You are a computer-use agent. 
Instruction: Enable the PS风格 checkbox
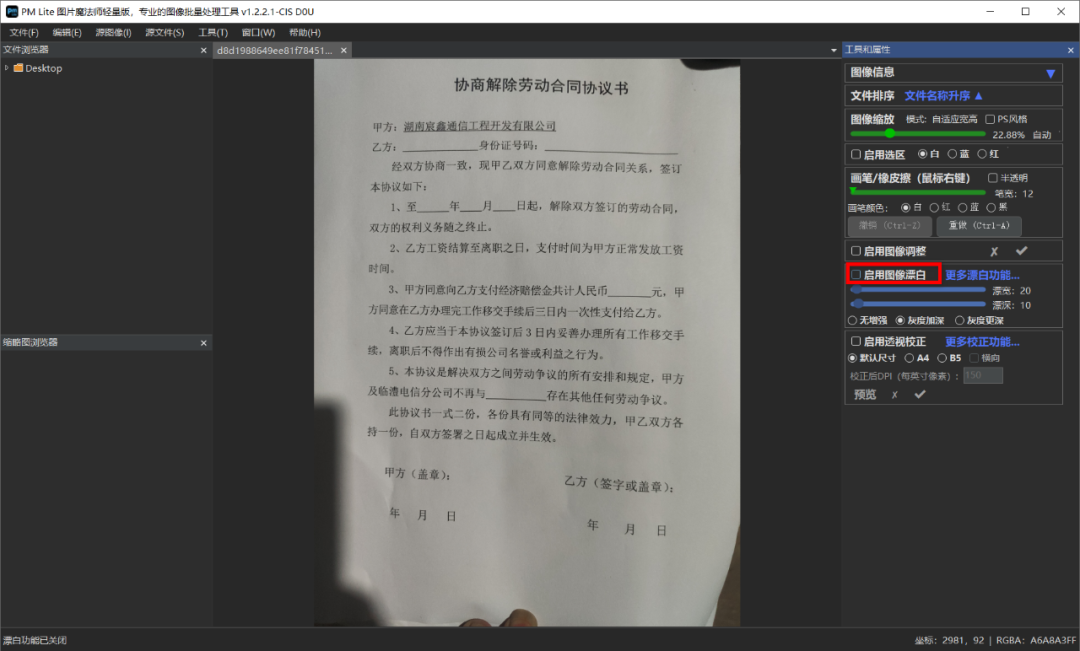pyautogui.click(x=990, y=119)
